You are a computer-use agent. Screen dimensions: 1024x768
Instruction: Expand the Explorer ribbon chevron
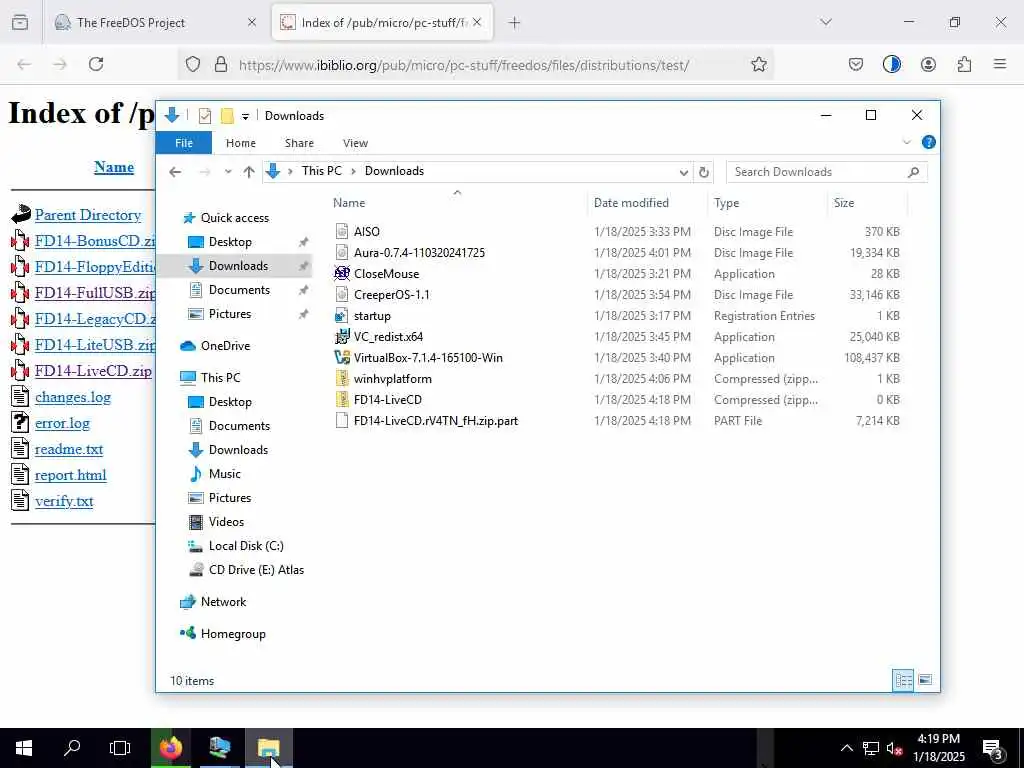[x=906, y=142]
